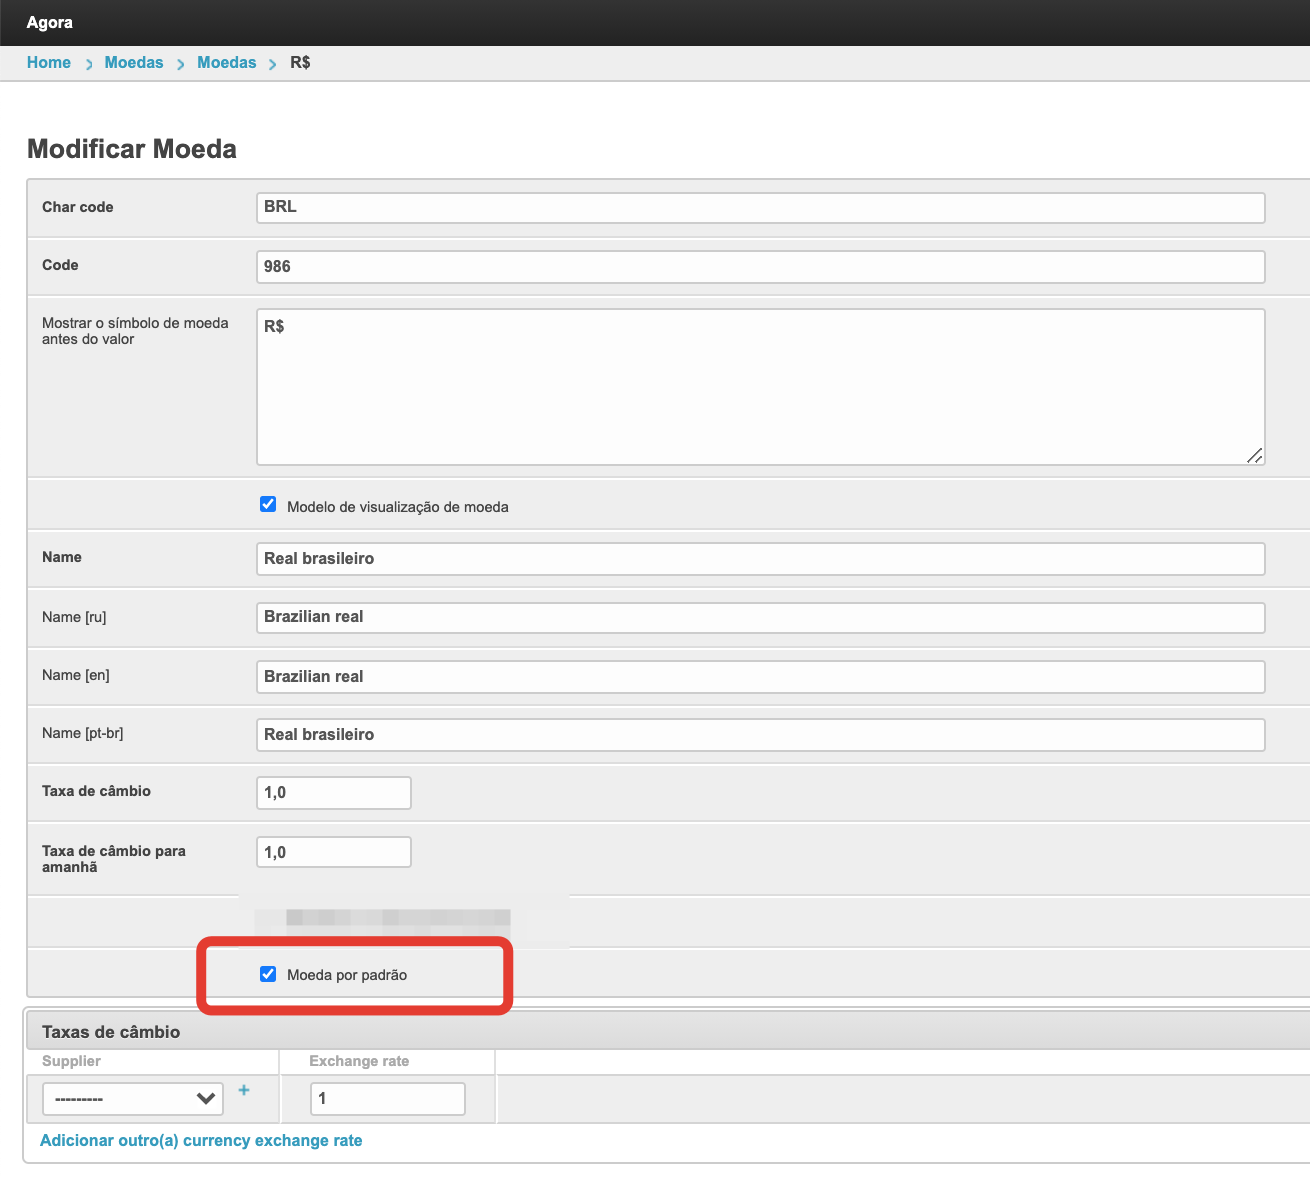Select the Name field
The image size is (1310, 1182).
point(760,559)
